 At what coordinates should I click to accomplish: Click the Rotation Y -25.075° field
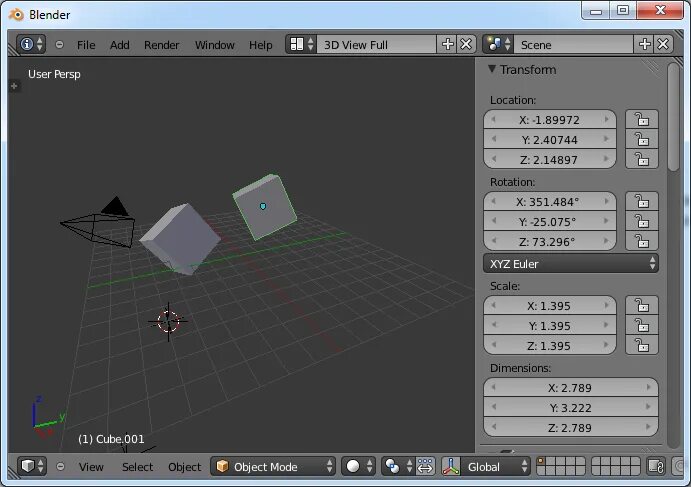click(x=550, y=221)
